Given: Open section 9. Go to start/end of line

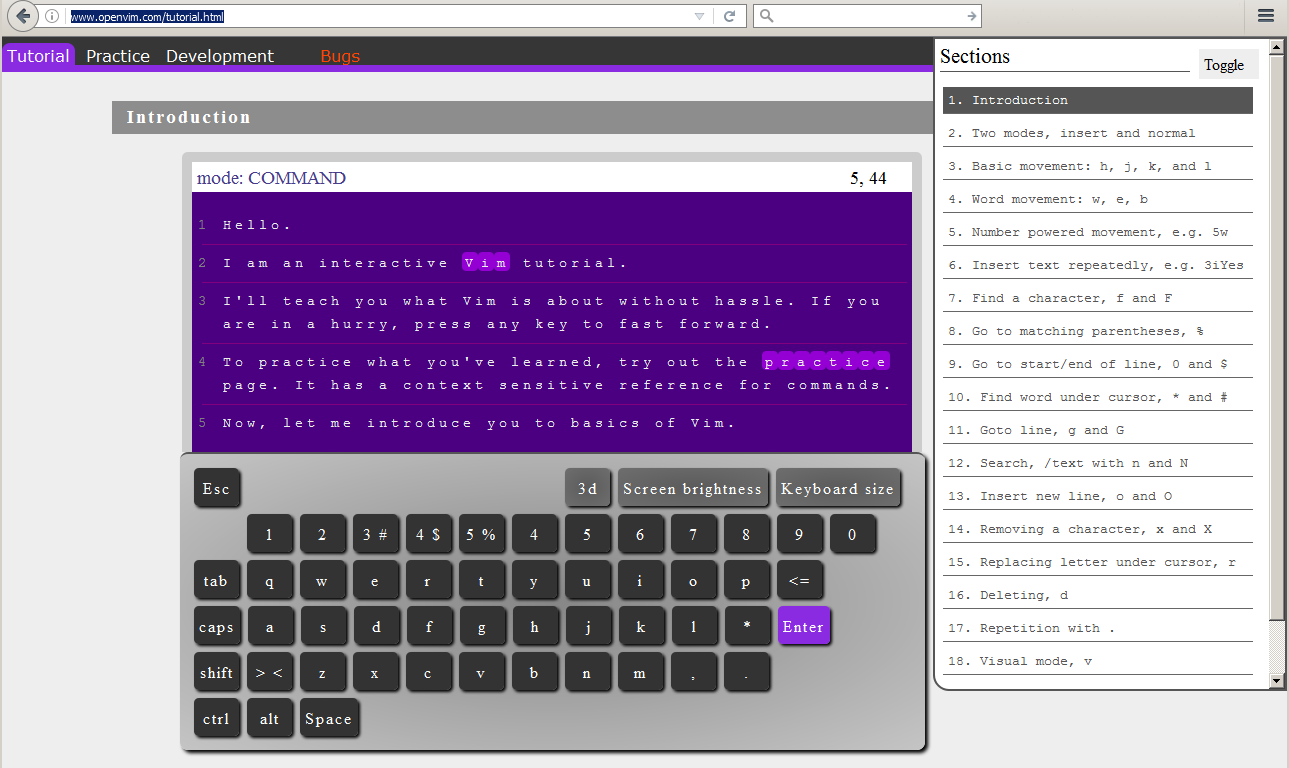Looking at the screenshot, I should [1098, 364].
